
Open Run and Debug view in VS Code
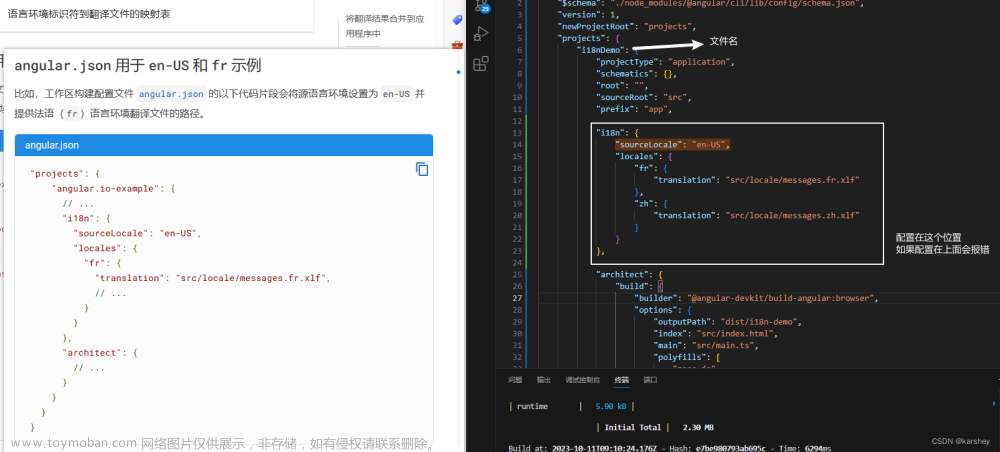click(x=481, y=34)
